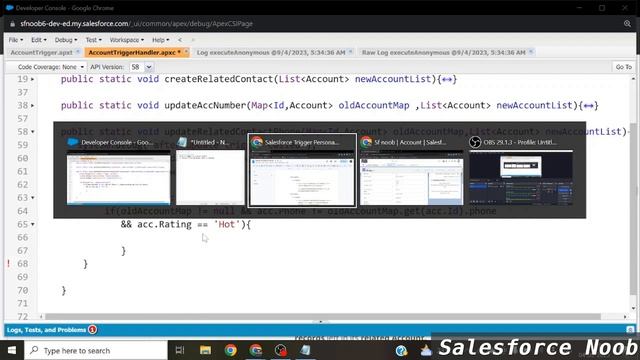Select Sf noob Account window thumbnail
This screenshot has height=360, width=640.
pyautogui.click(x=411, y=177)
